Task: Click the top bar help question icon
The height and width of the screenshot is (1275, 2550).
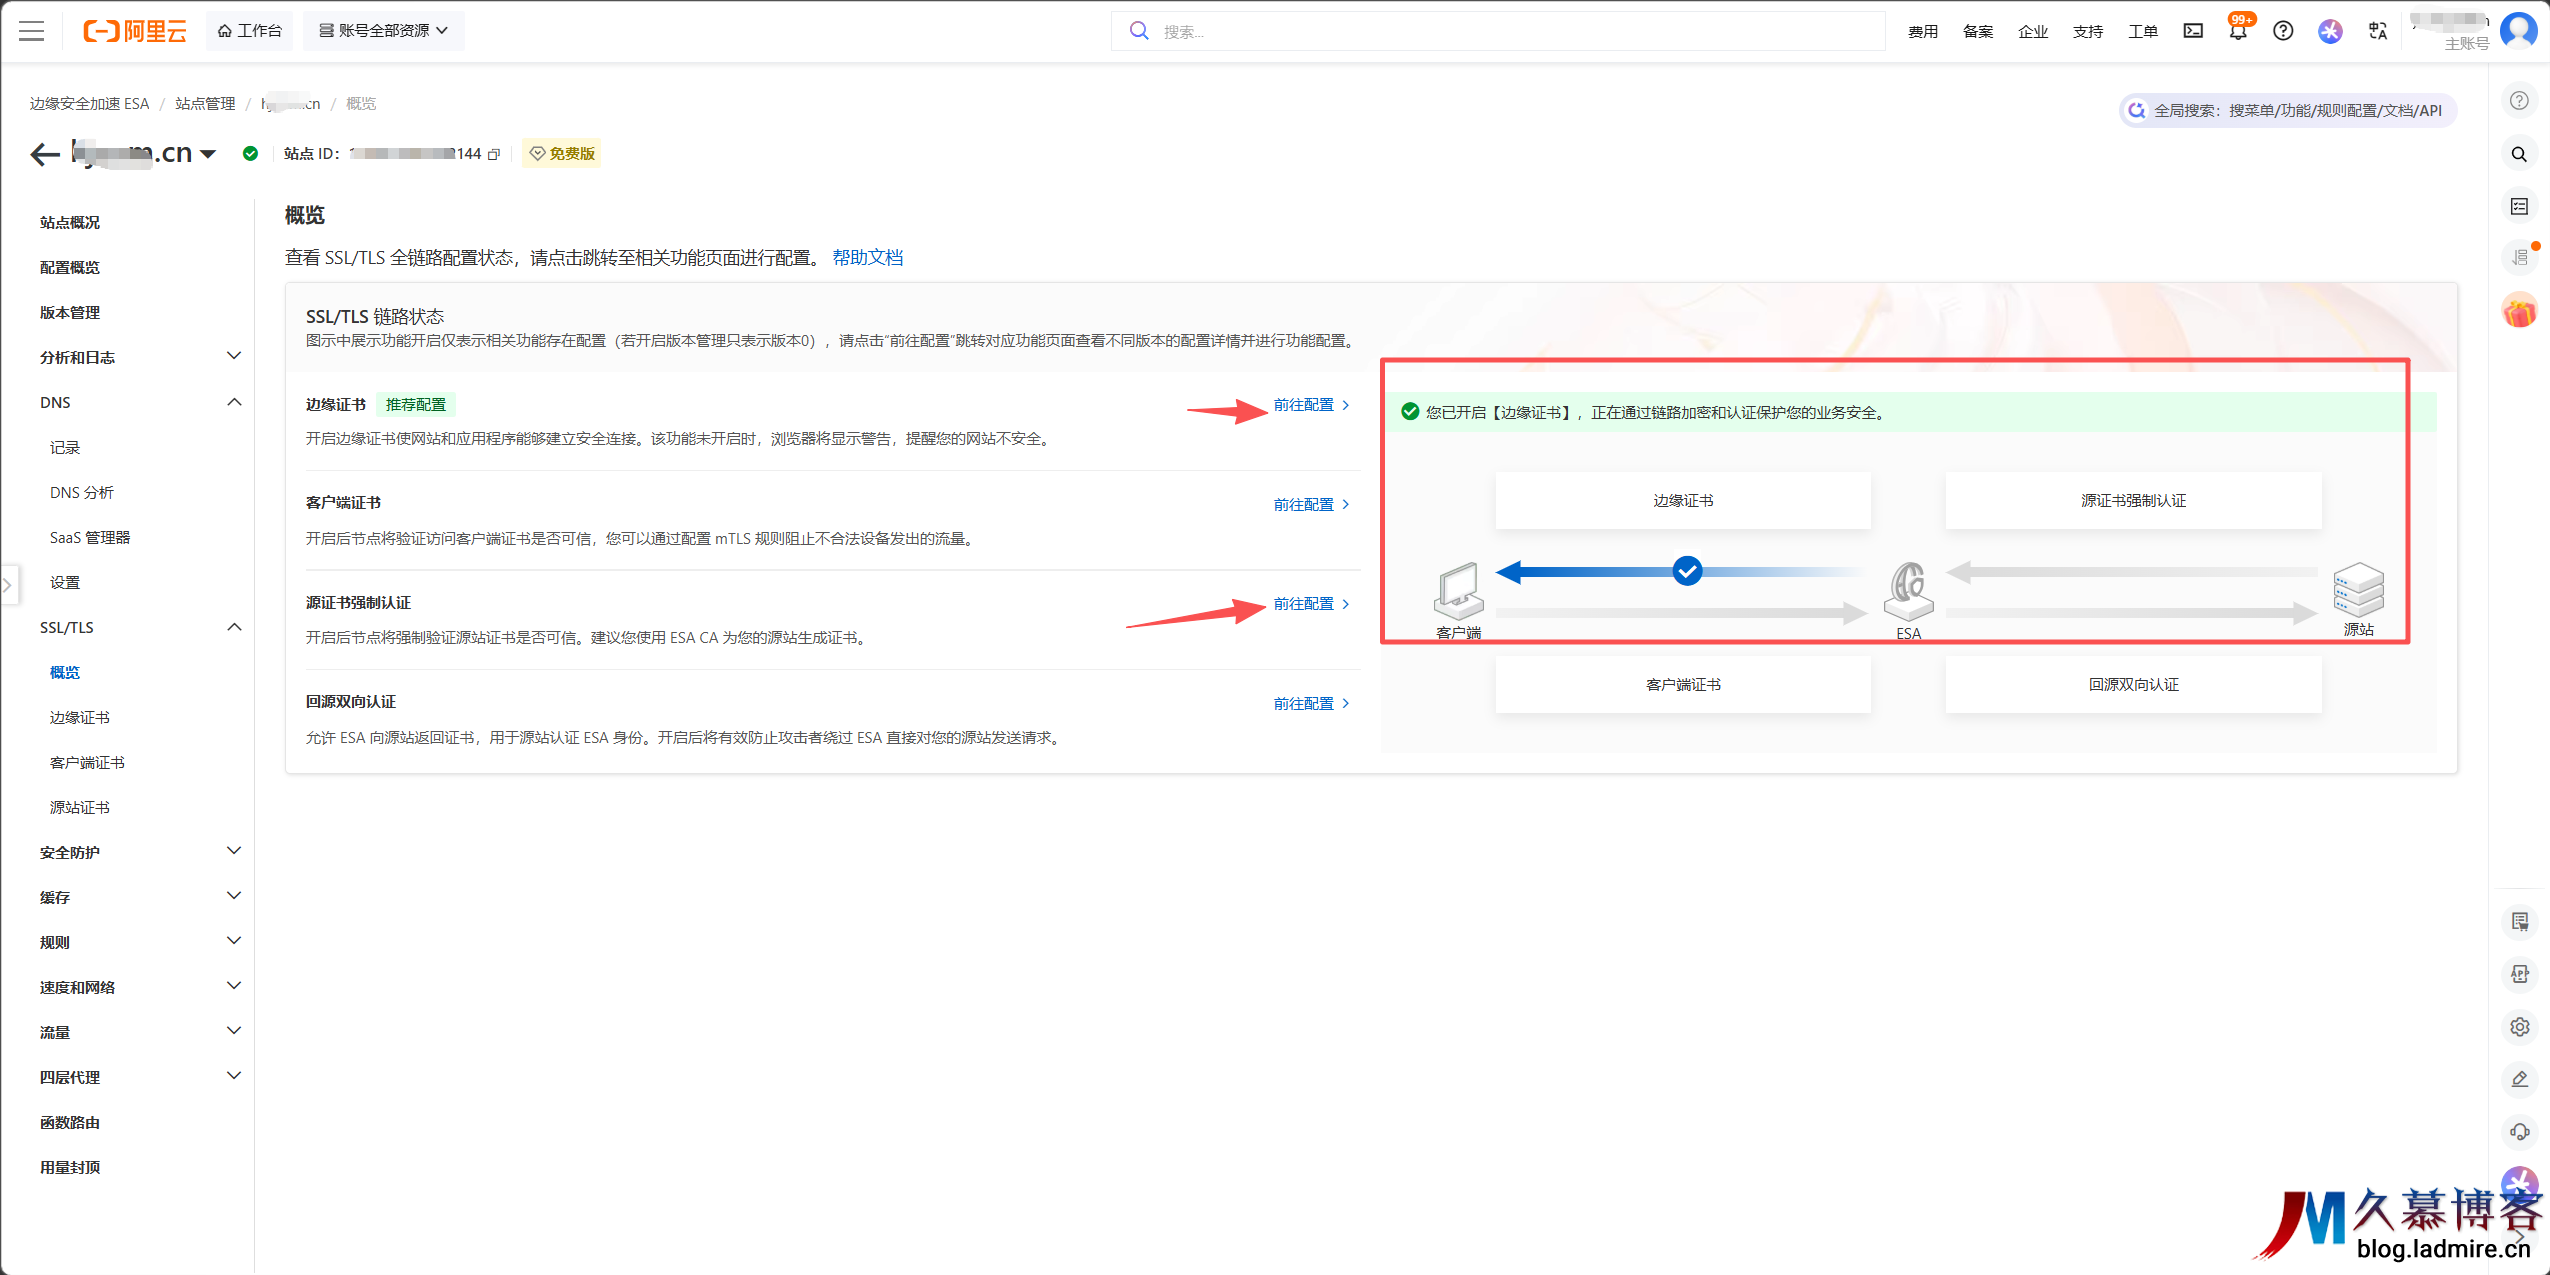Action: coord(2283,31)
